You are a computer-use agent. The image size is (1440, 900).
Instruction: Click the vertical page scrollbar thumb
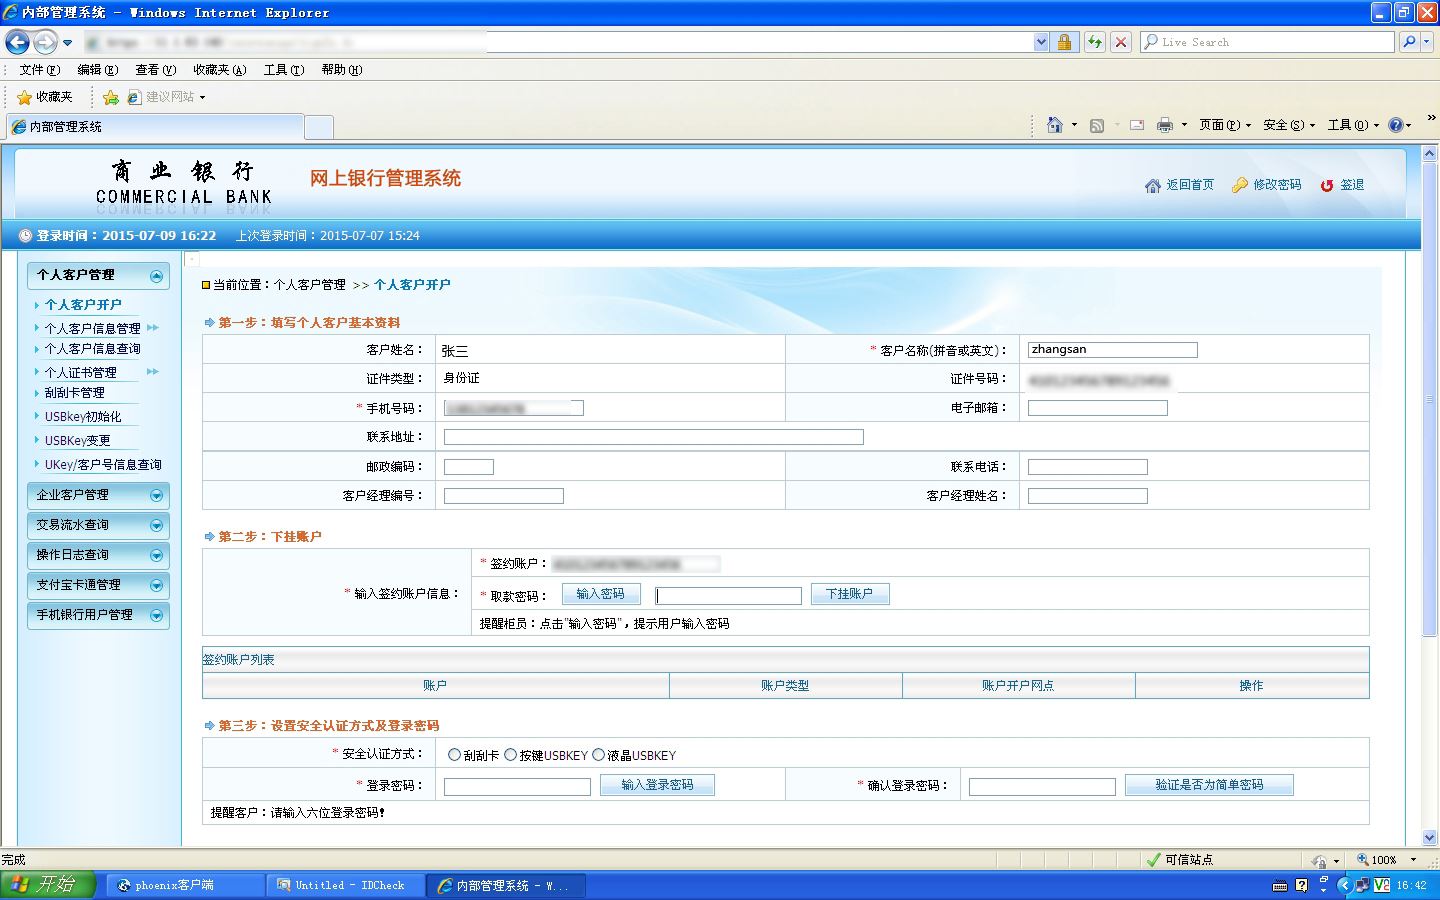pyautogui.click(x=1429, y=400)
